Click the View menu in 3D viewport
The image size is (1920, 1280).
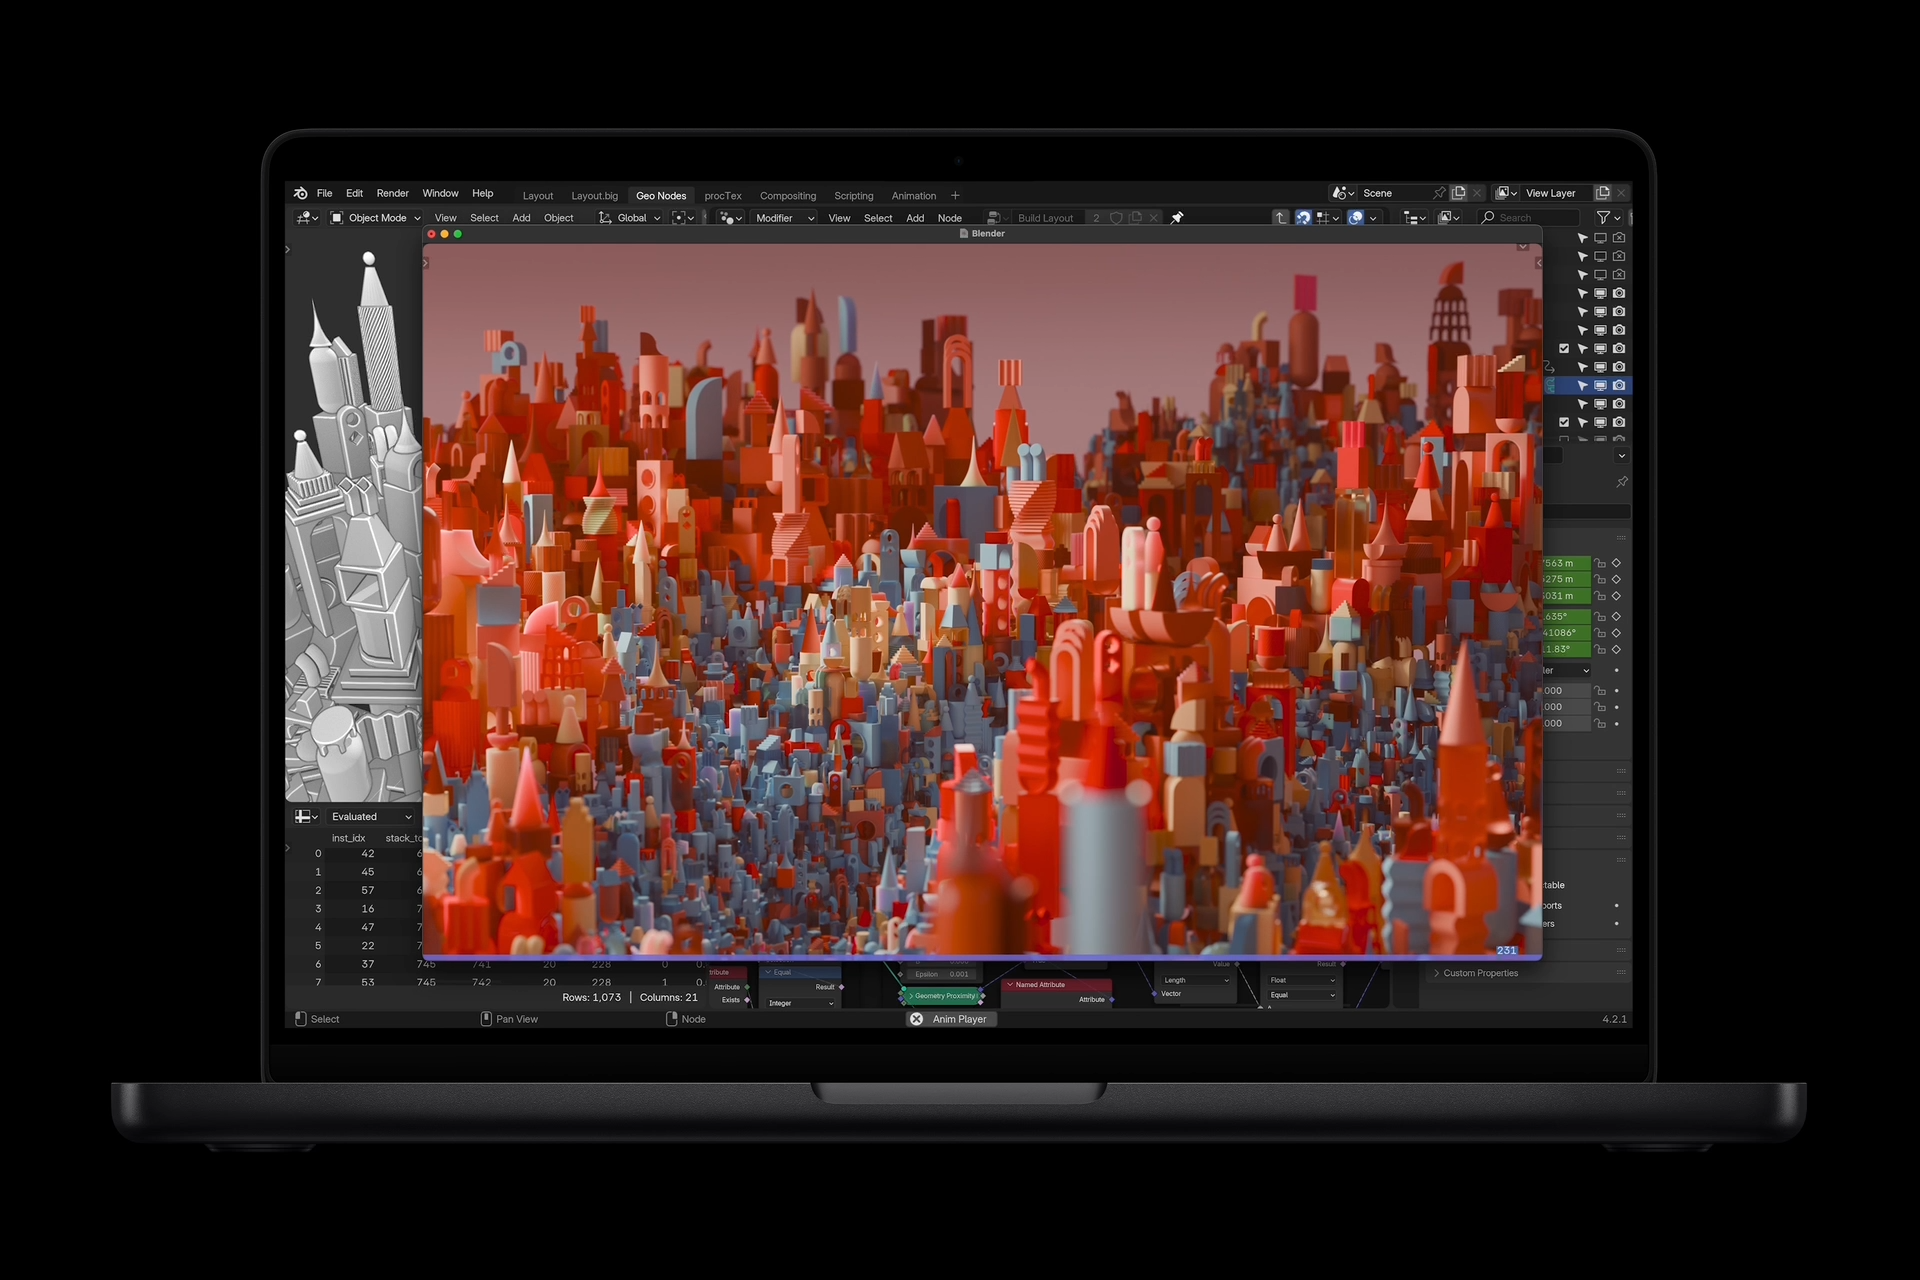447,217
